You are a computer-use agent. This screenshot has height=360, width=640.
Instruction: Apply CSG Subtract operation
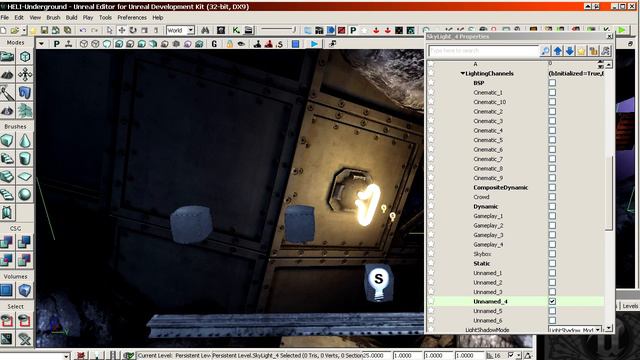tap(25, 242)
